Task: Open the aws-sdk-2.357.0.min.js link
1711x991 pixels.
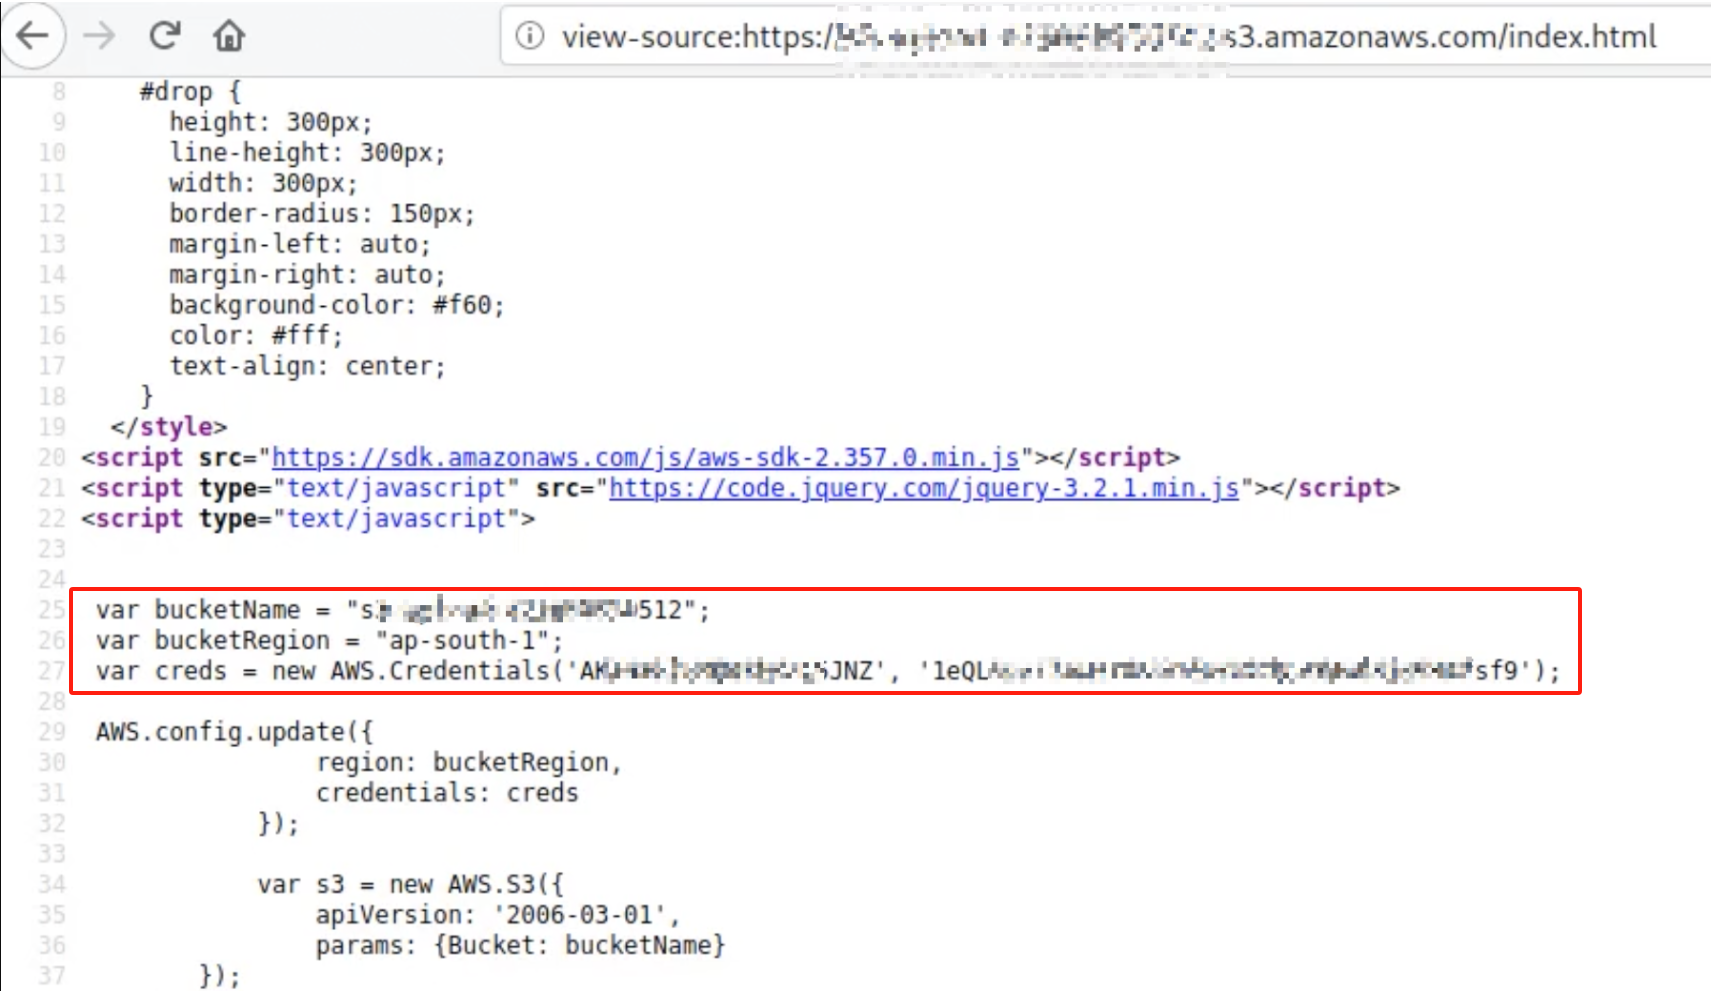Action: (645, 458)
